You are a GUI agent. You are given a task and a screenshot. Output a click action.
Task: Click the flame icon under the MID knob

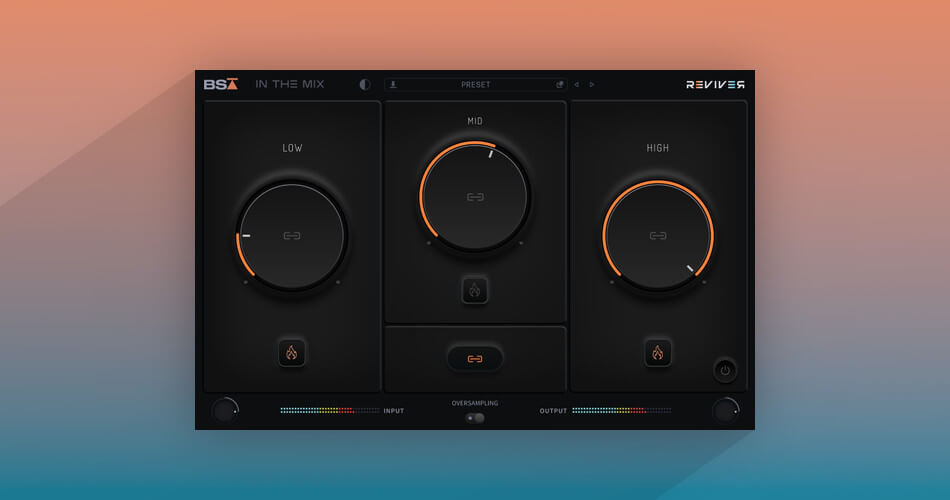(475, 290)
